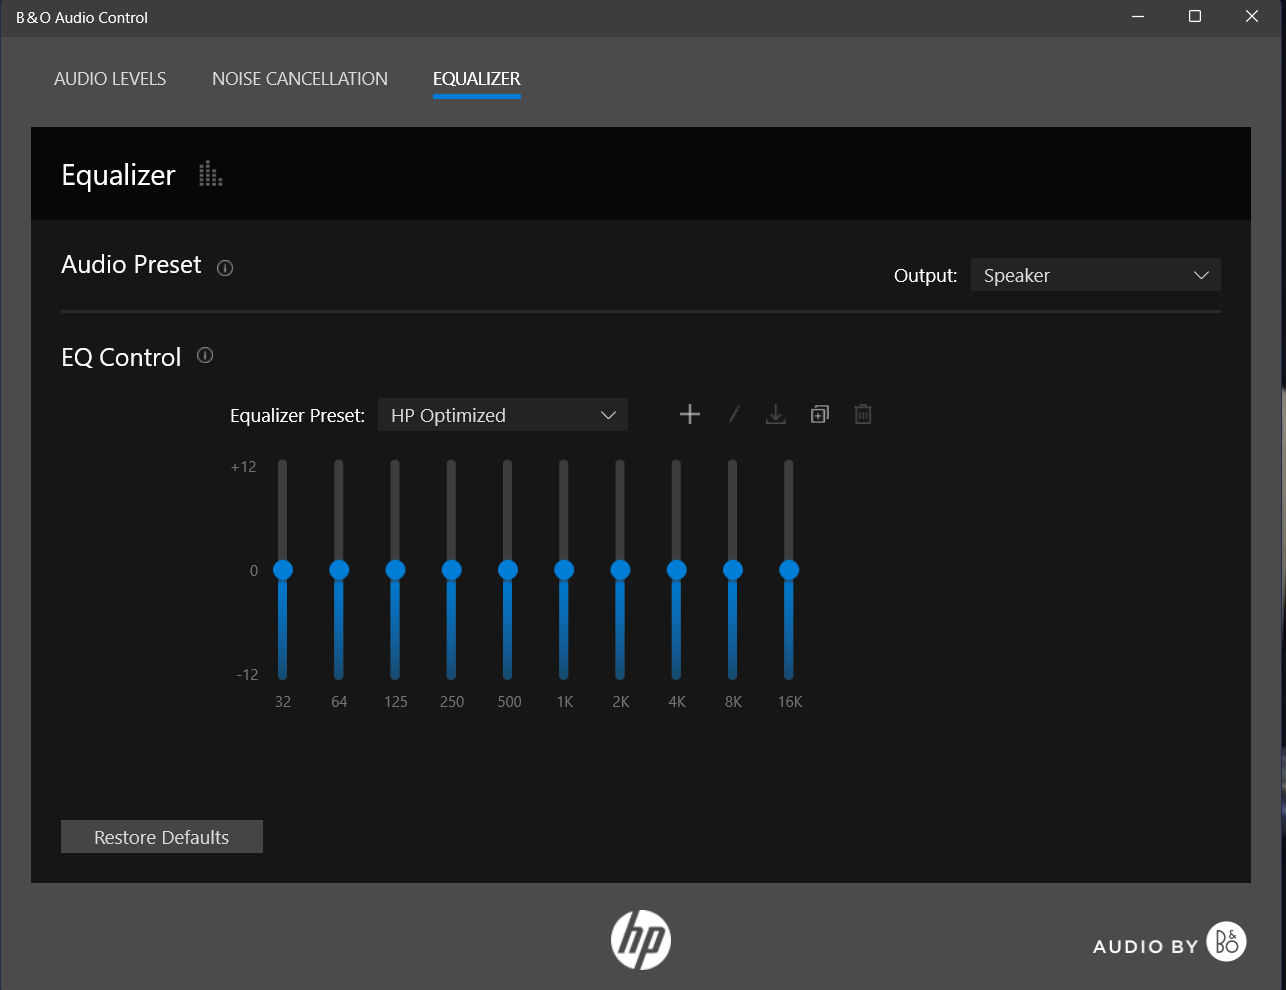Viewport: 1286px width, 990px height.
Task: Click the Restore Defaults button
Action: pyautogui.click(x=162, y=837)
